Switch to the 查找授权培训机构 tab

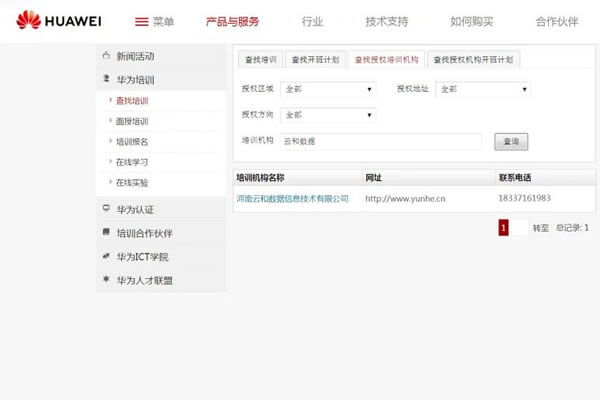pos(386,59)
